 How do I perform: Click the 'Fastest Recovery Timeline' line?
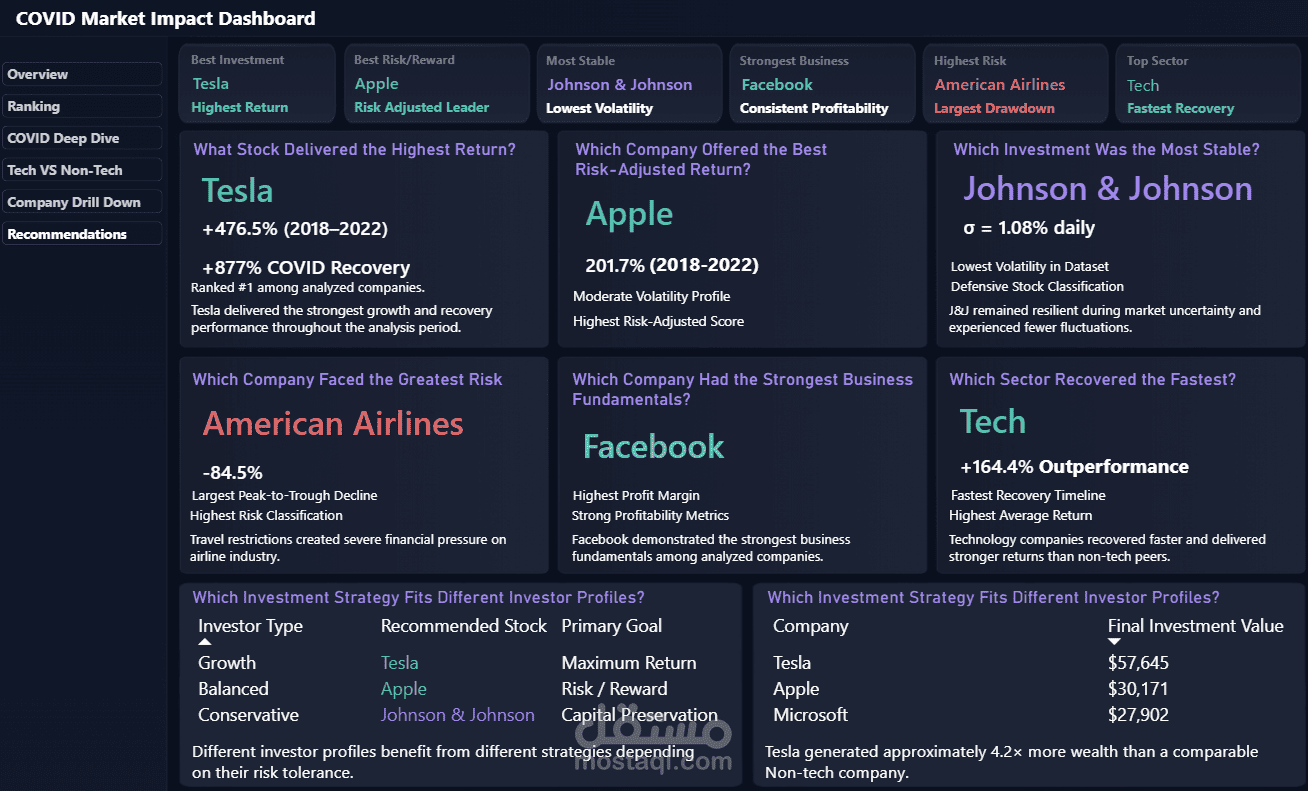tap(1028, 496)
